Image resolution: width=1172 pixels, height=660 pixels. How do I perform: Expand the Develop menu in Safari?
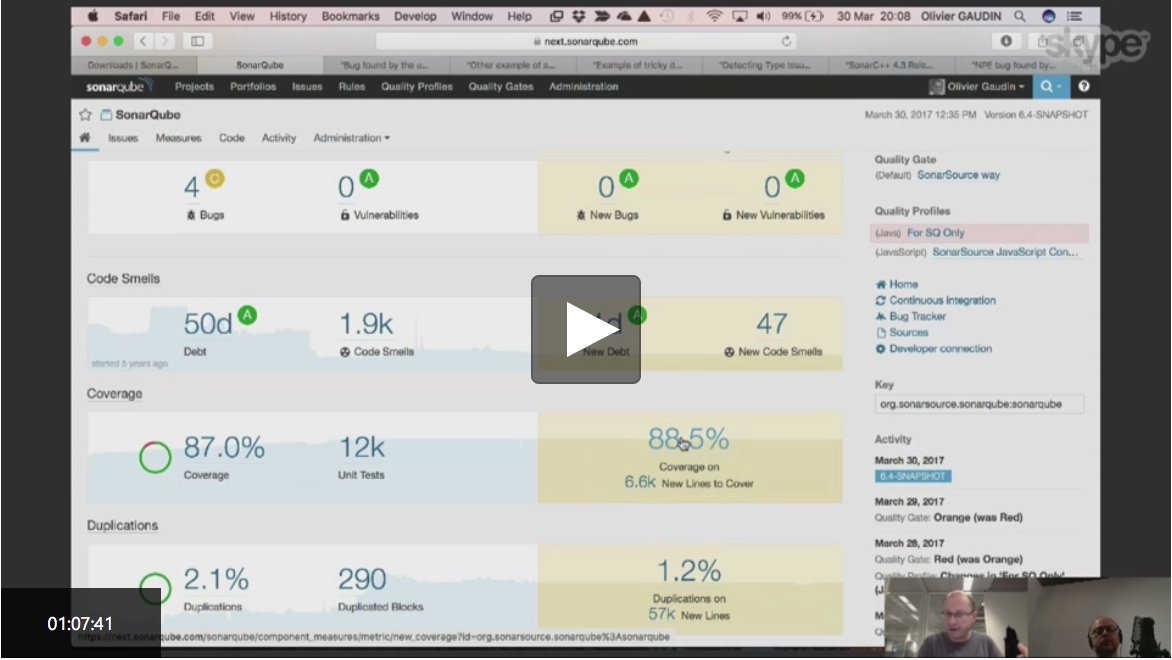(415, 16)
